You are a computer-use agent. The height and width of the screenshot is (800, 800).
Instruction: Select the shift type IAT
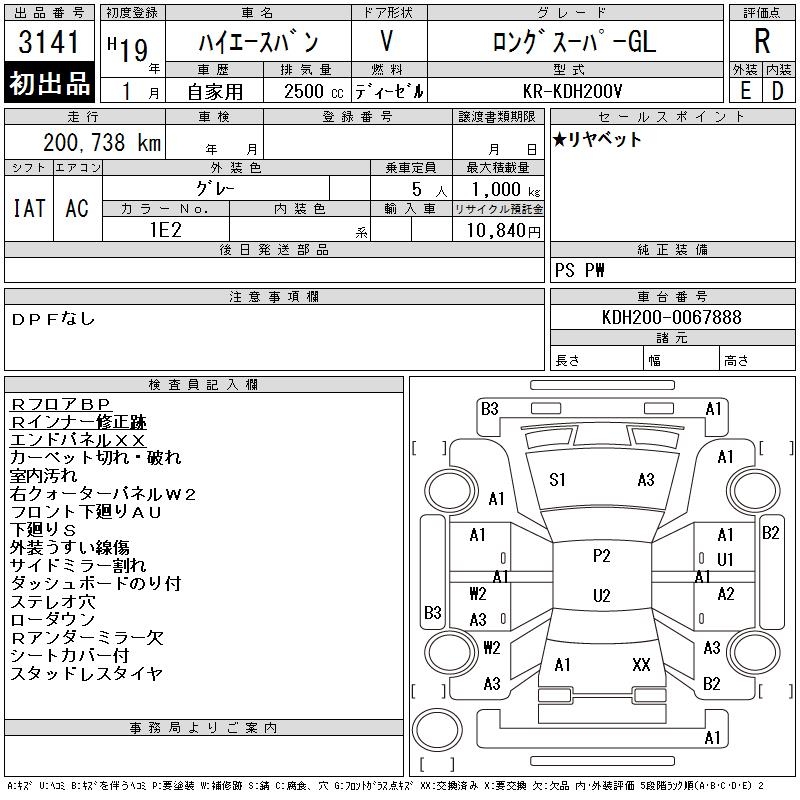pos(29,208)
